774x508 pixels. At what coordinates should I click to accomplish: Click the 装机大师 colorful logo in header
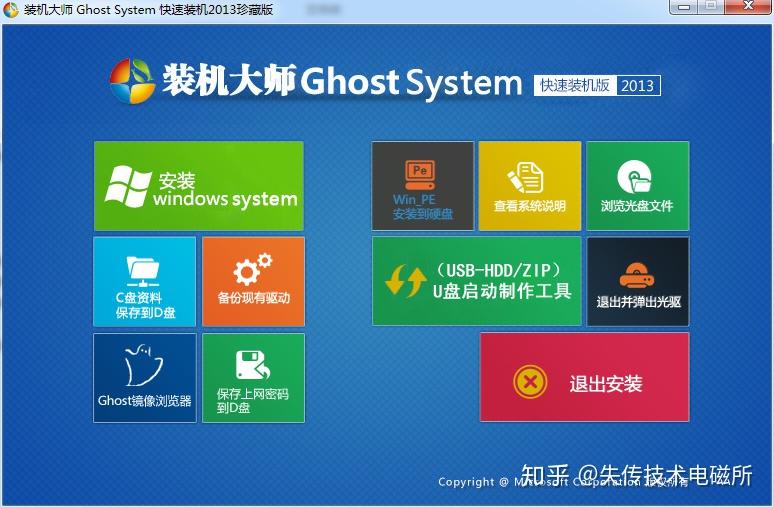(x=132, y=81)
